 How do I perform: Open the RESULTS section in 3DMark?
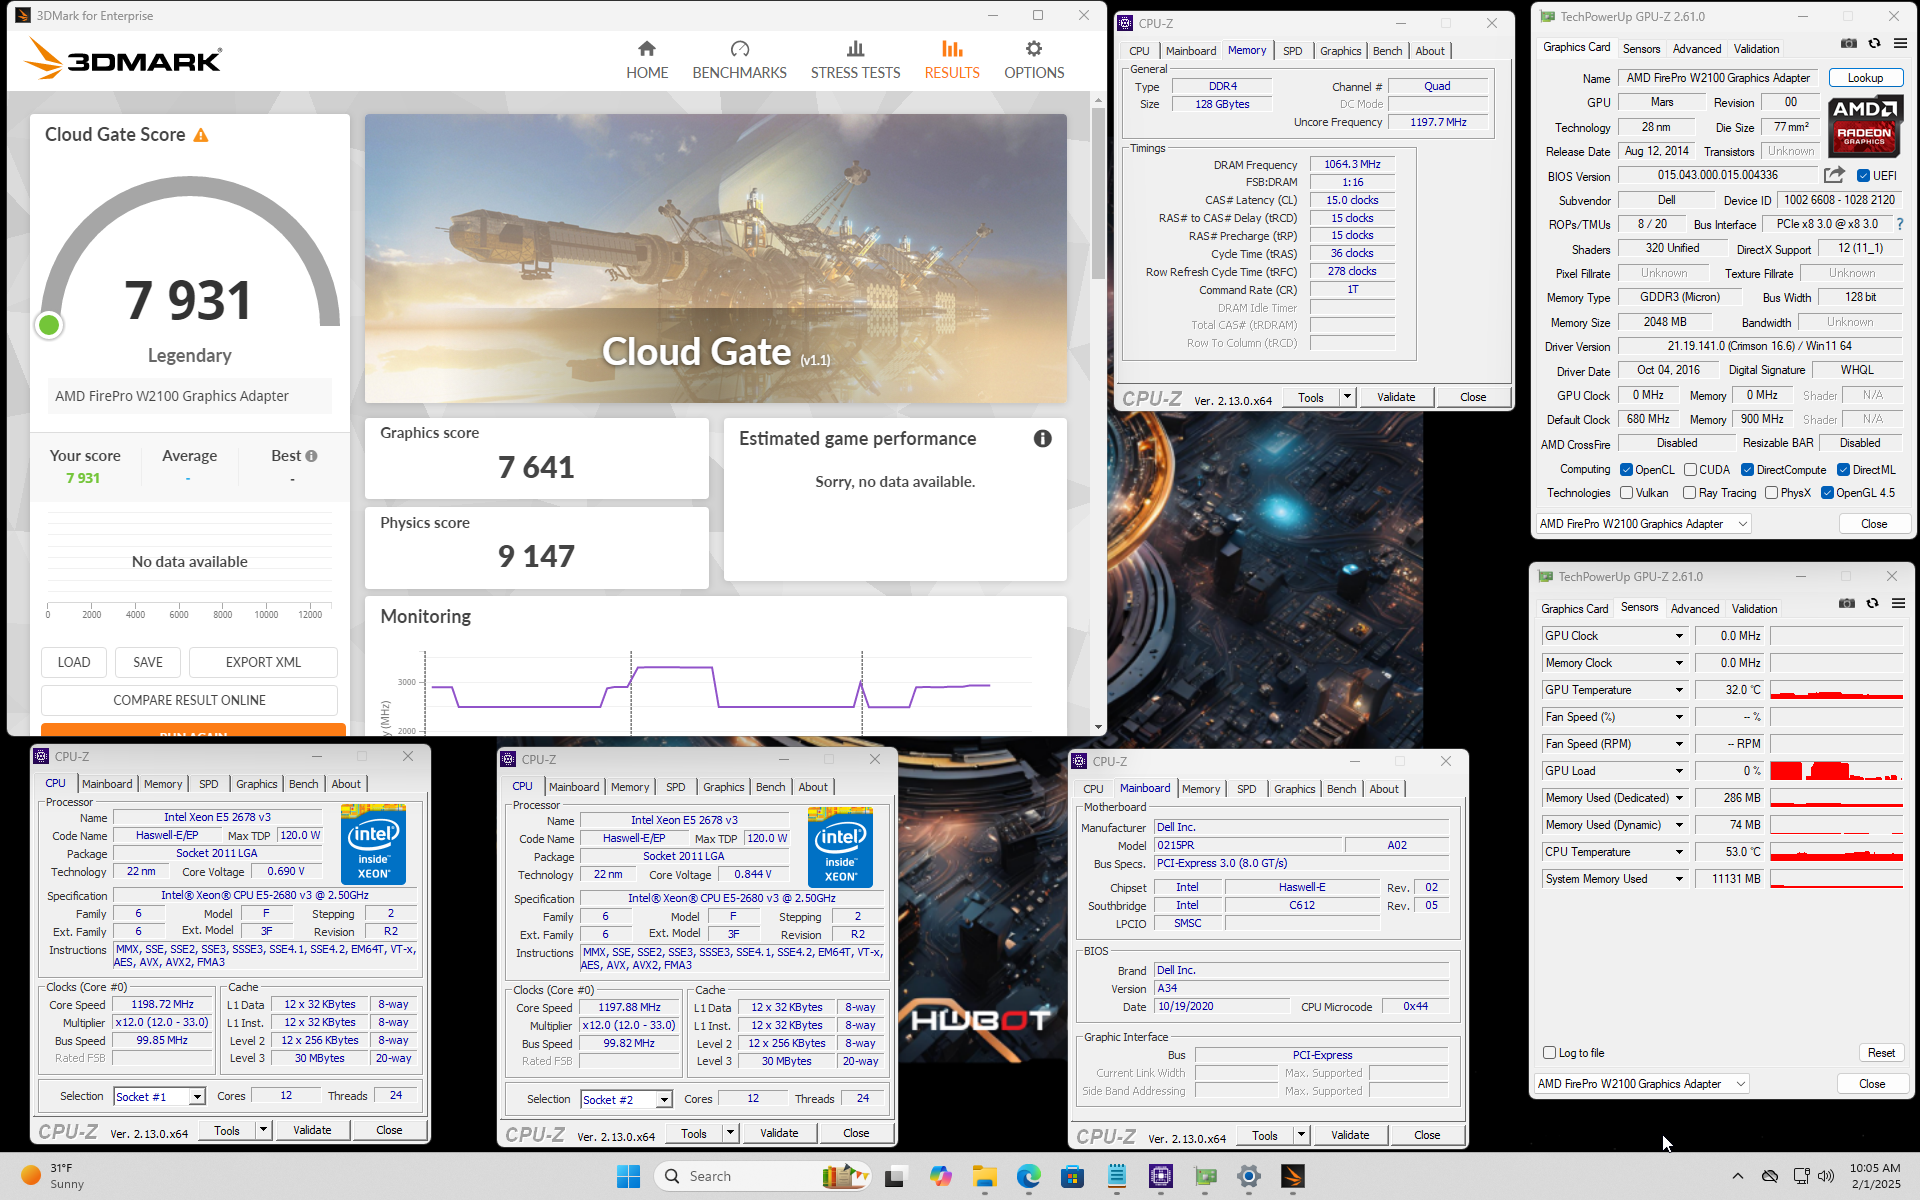952,60
